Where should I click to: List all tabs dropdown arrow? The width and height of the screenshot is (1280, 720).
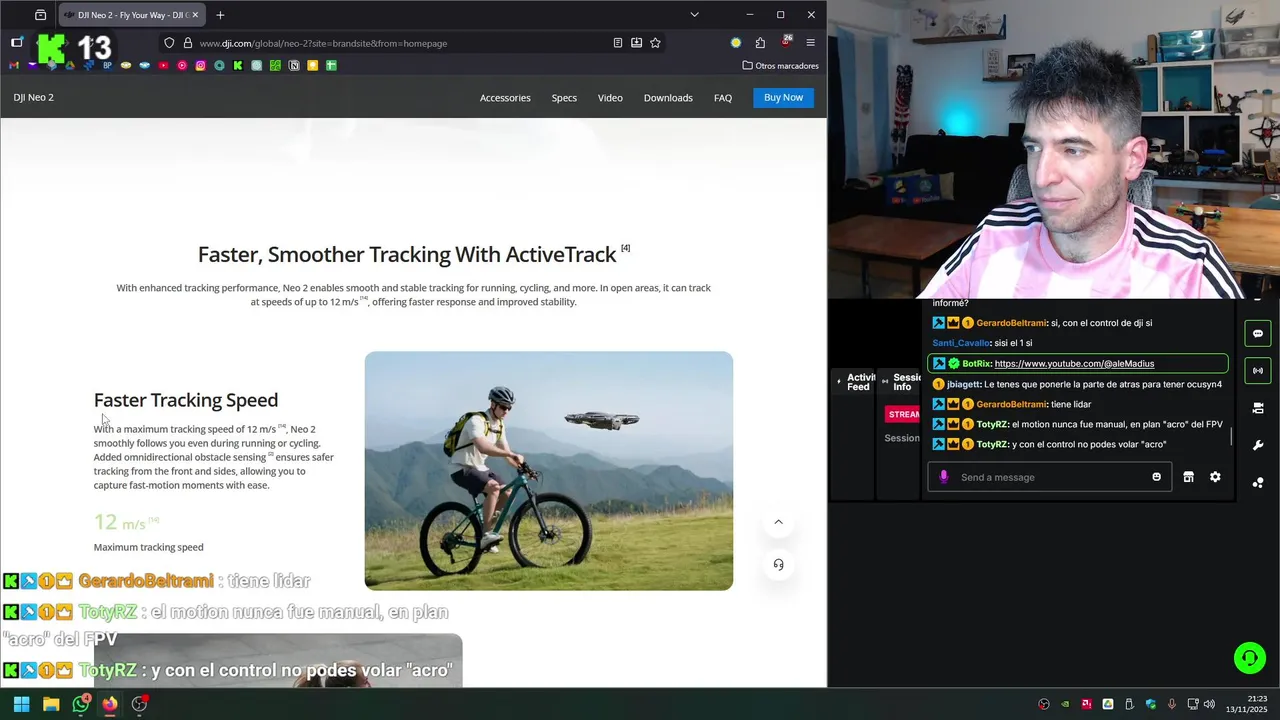(694, 15)
